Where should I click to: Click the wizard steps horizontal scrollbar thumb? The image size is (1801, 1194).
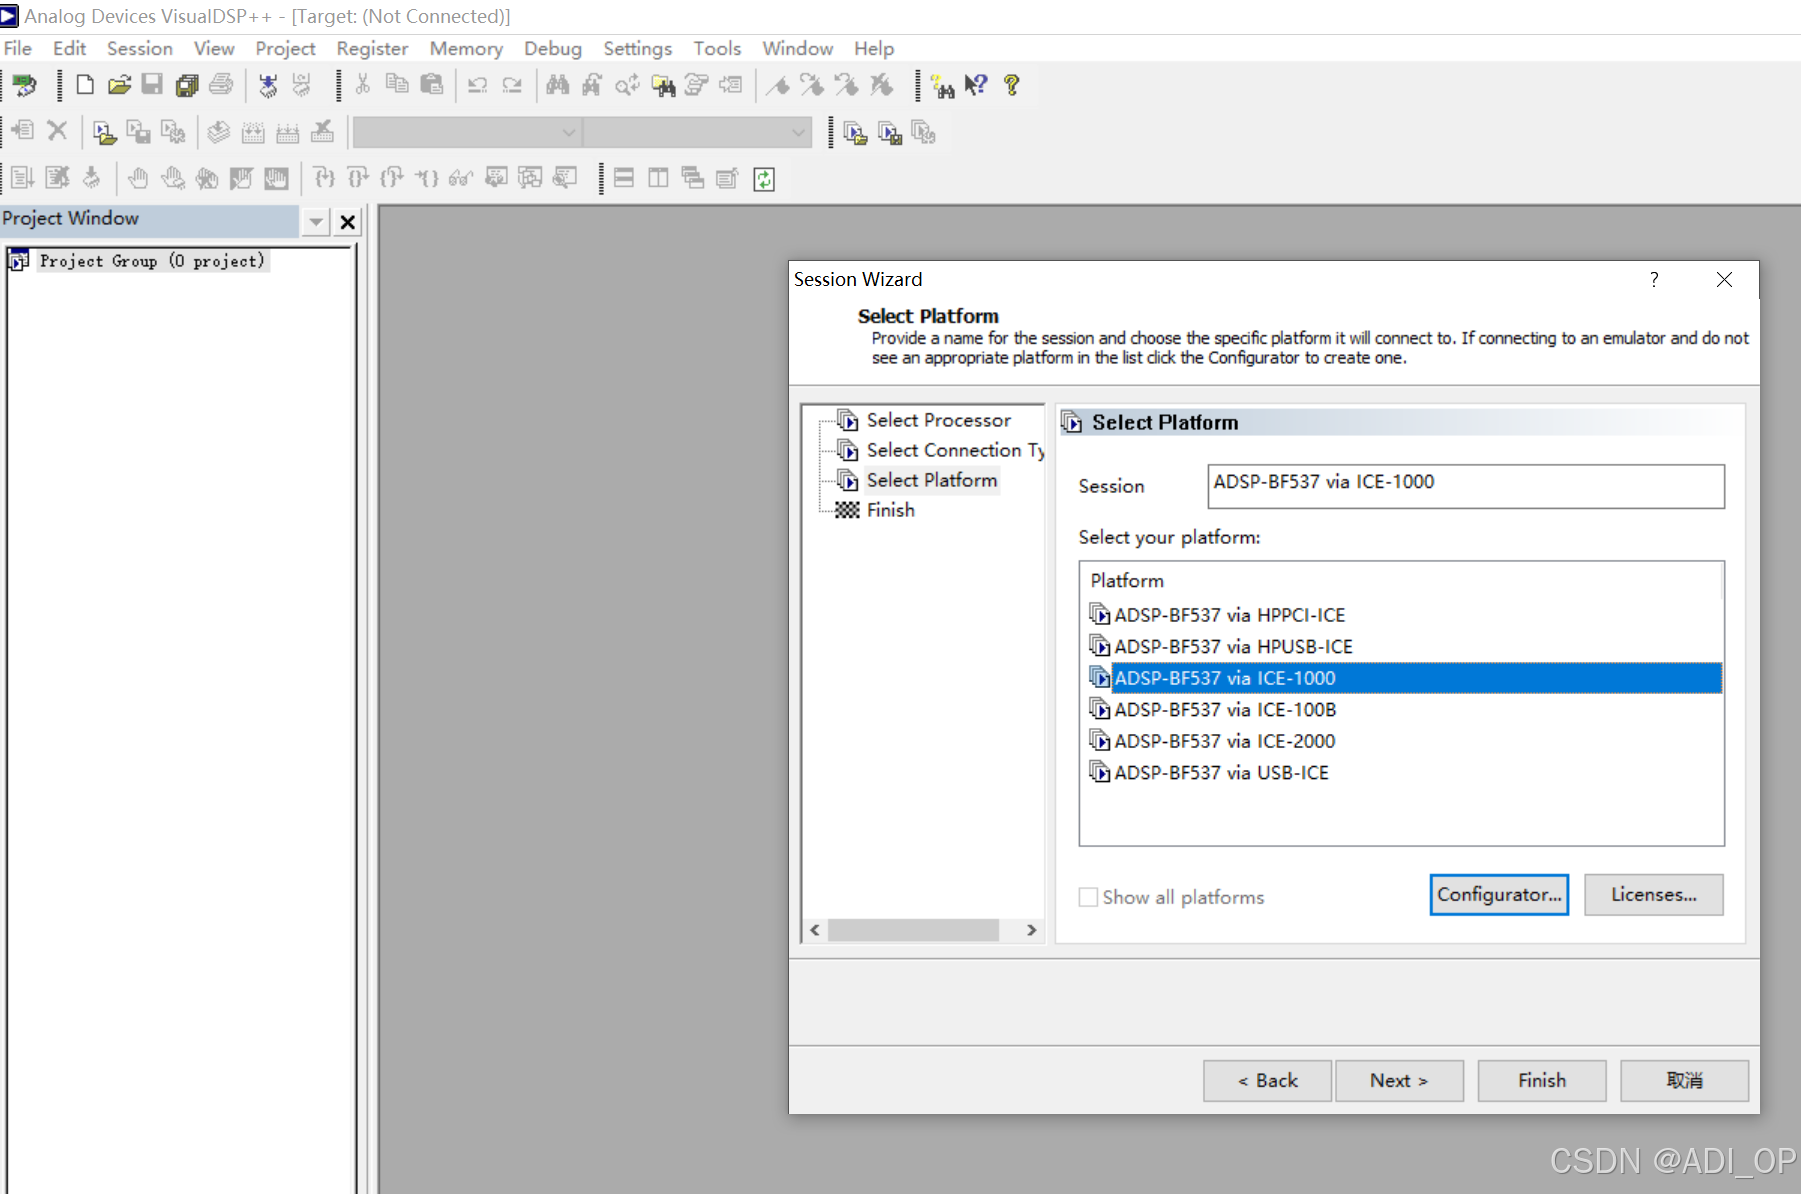point(913,930)
